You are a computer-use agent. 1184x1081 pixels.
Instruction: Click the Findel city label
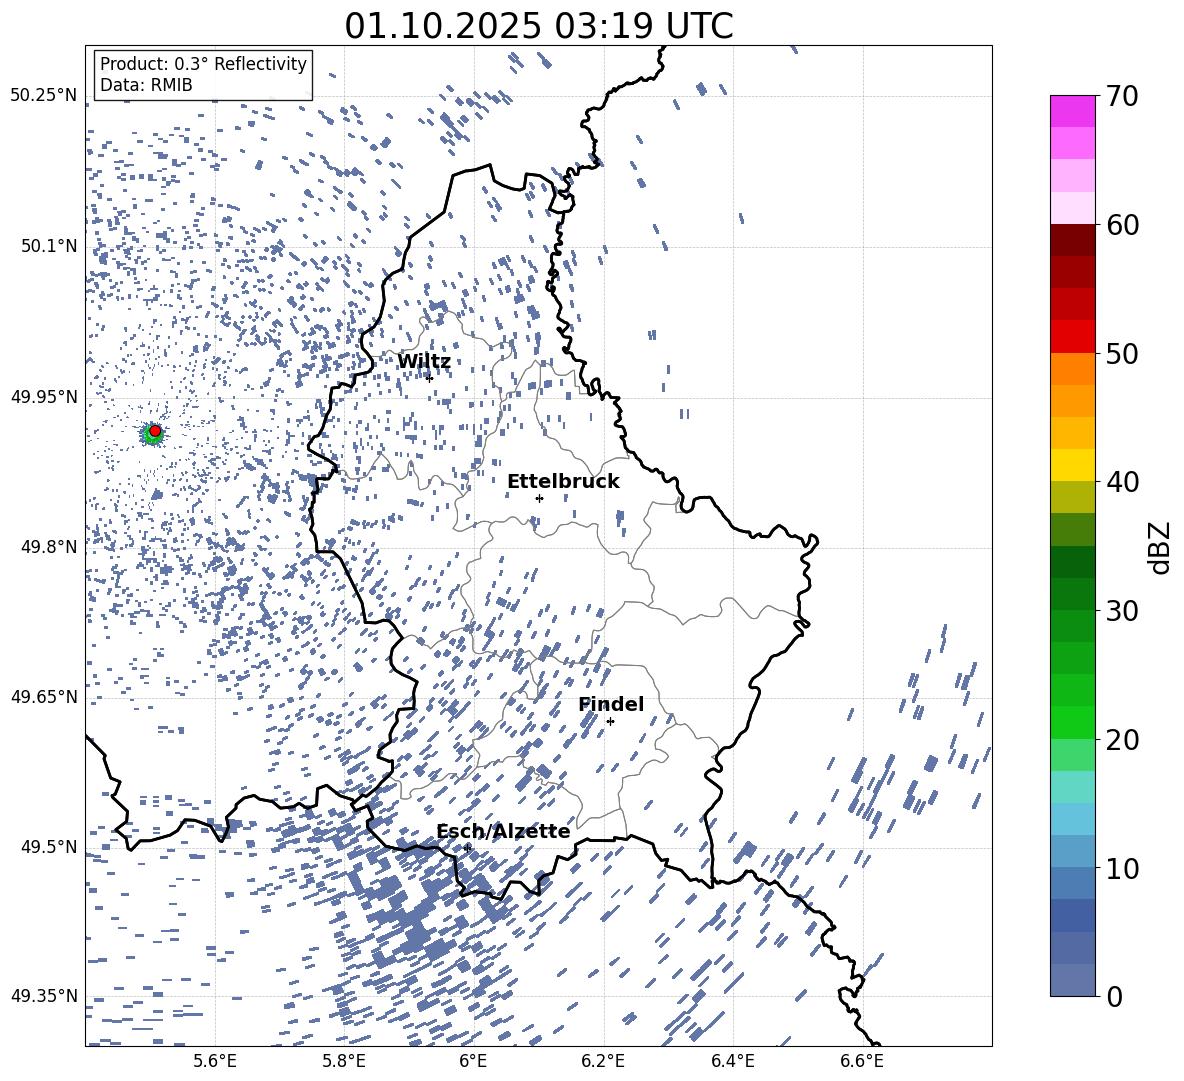tap(611, 704)
